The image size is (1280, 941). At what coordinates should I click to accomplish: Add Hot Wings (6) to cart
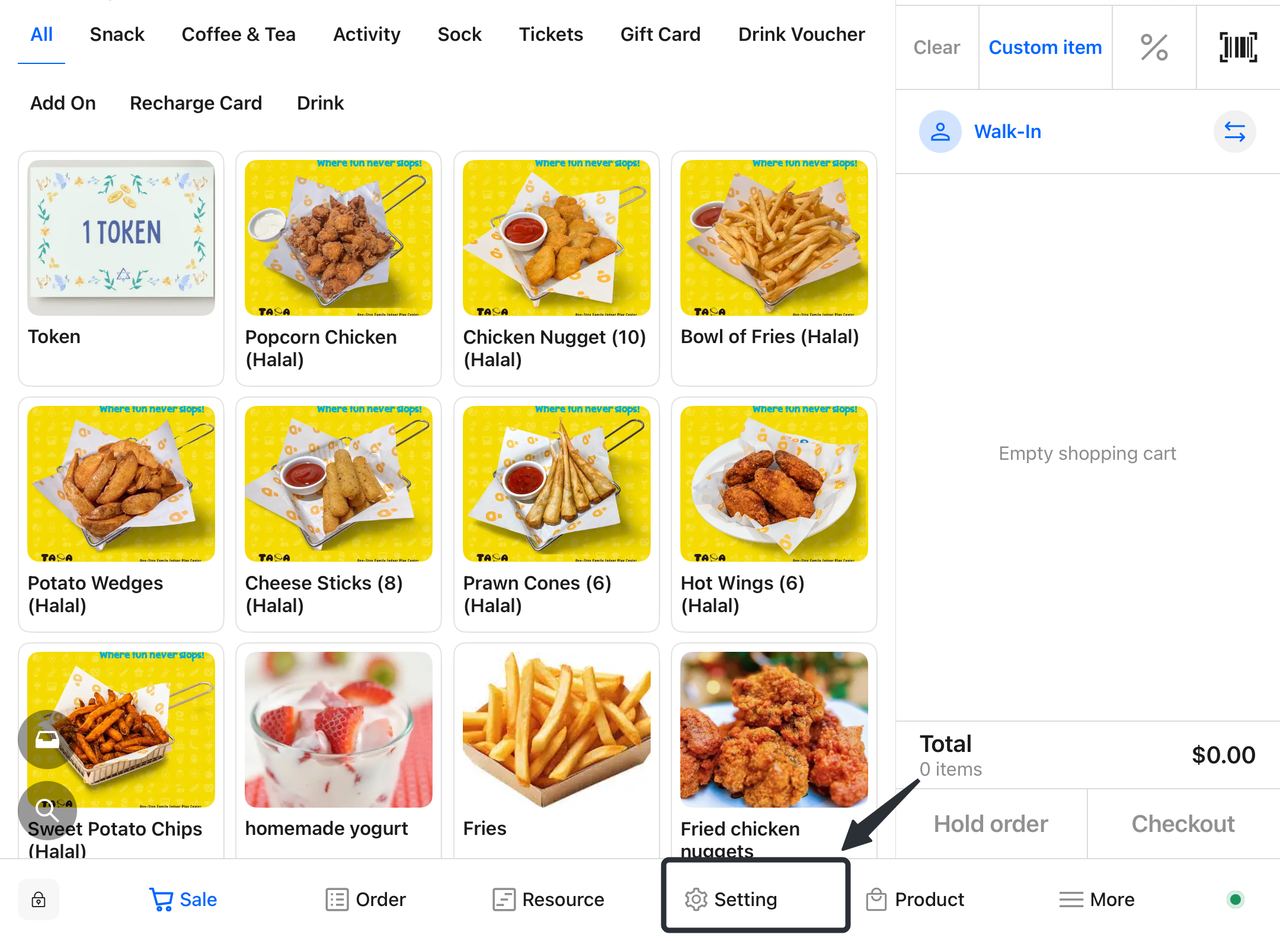point(774,513)
